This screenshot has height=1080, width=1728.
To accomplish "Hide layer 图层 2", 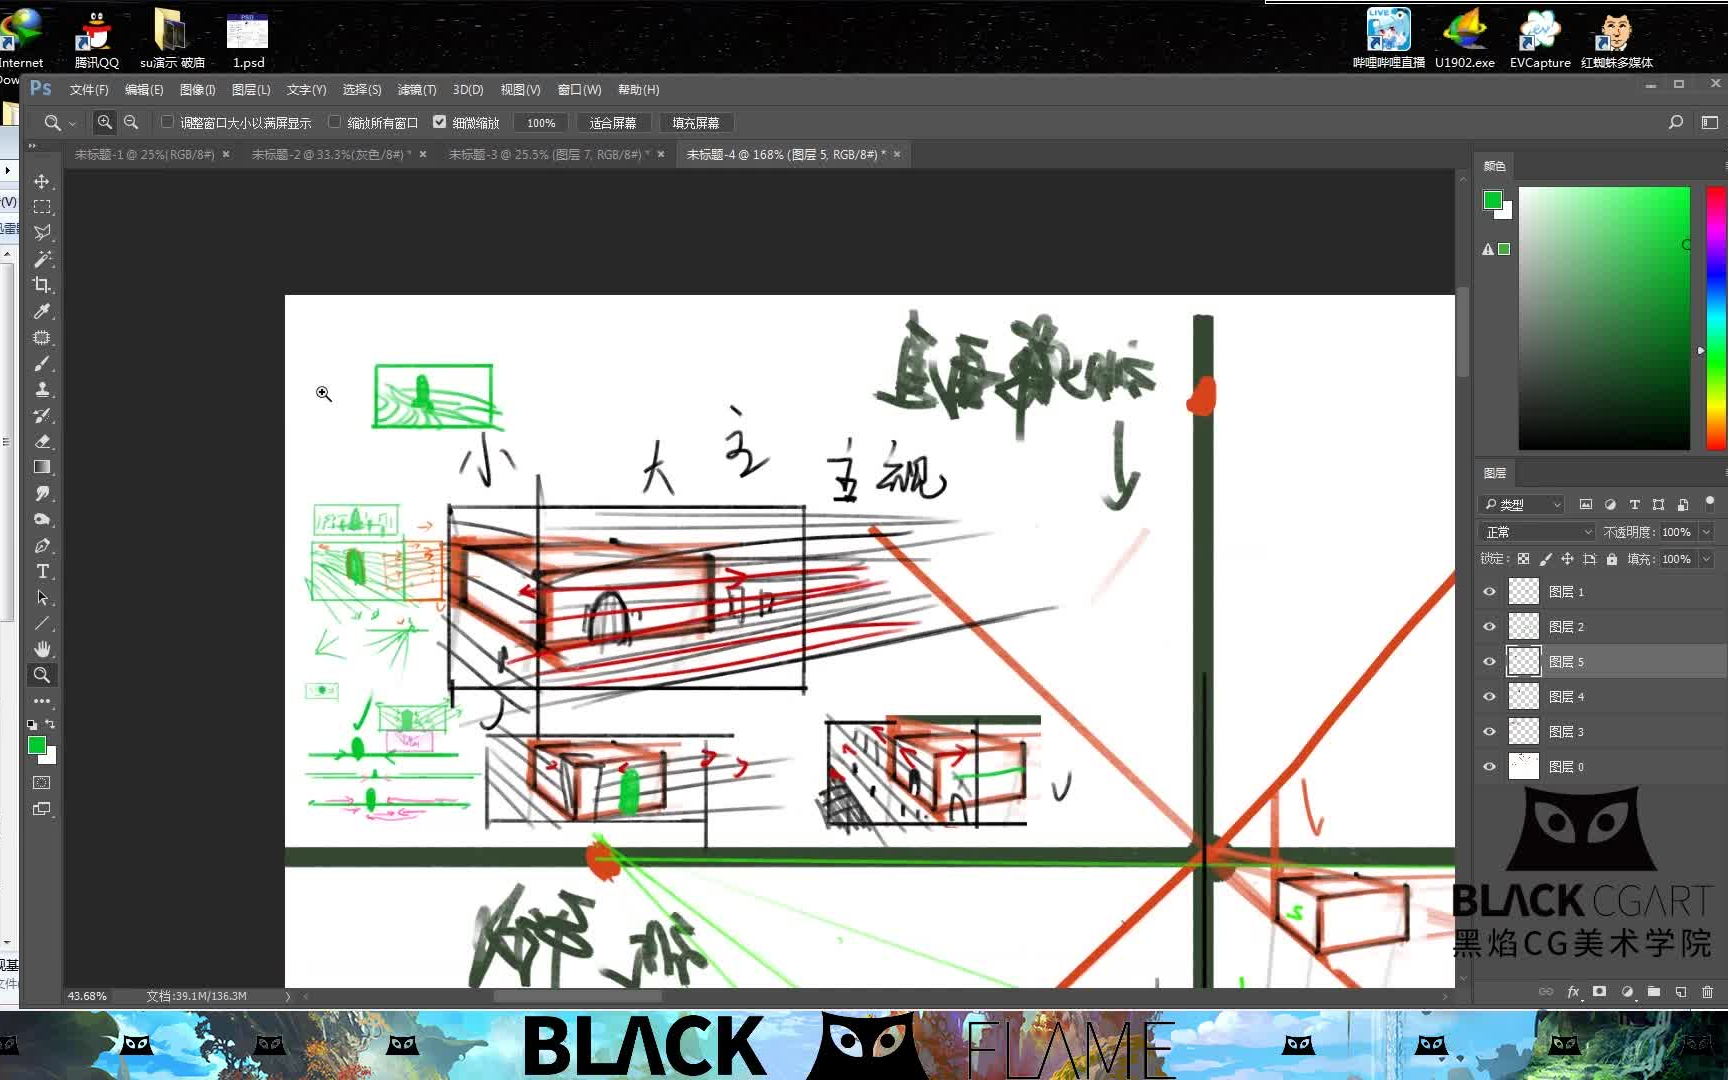I will coord(1489,627).
